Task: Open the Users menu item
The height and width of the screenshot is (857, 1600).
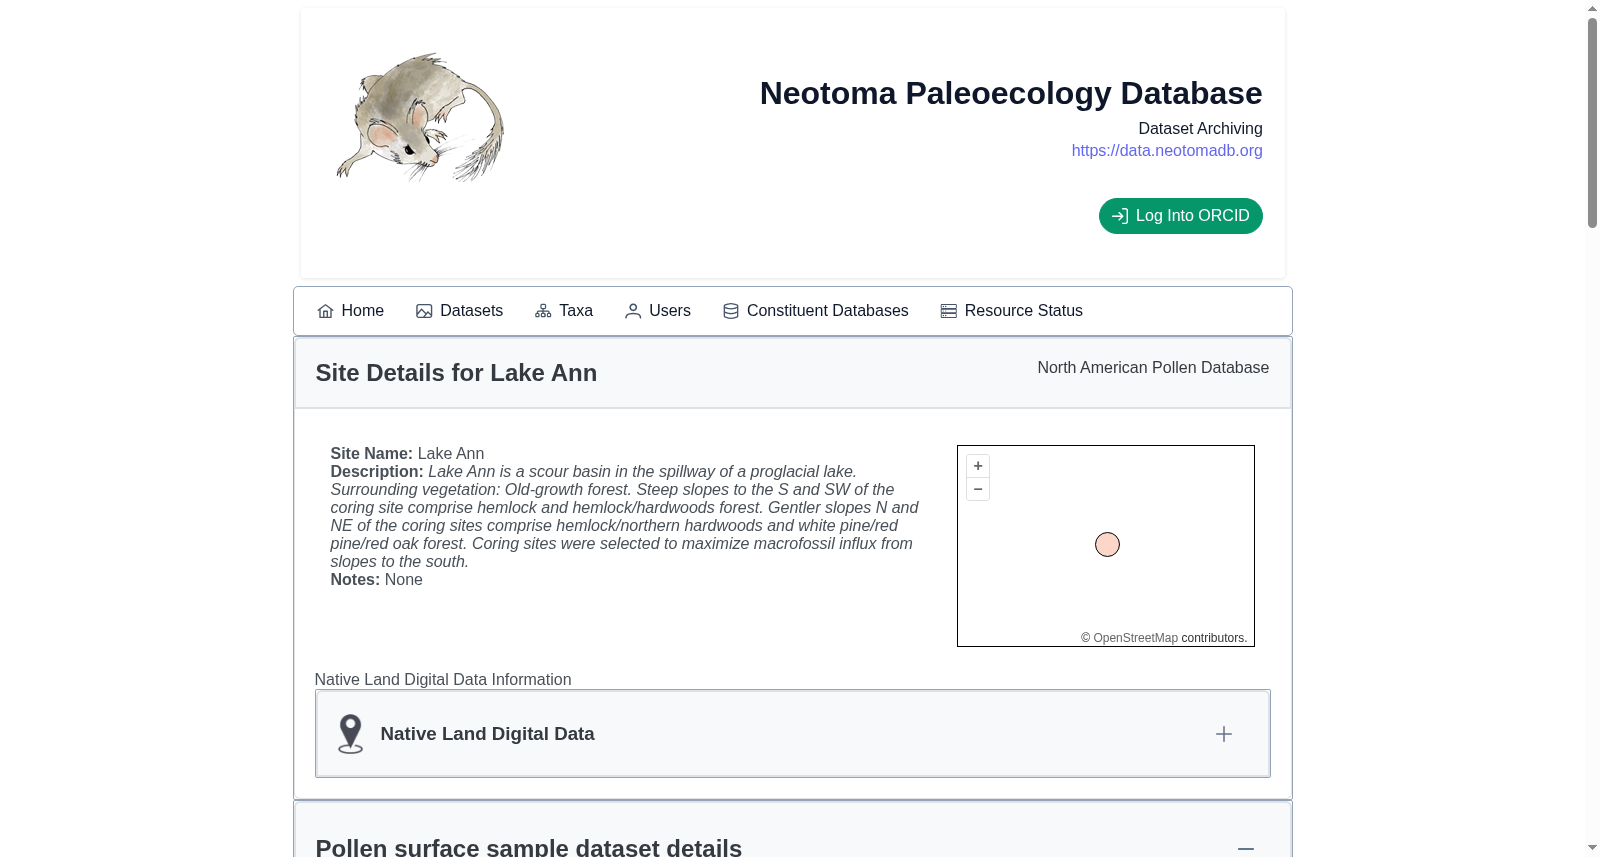Action: tap(658, 311)
